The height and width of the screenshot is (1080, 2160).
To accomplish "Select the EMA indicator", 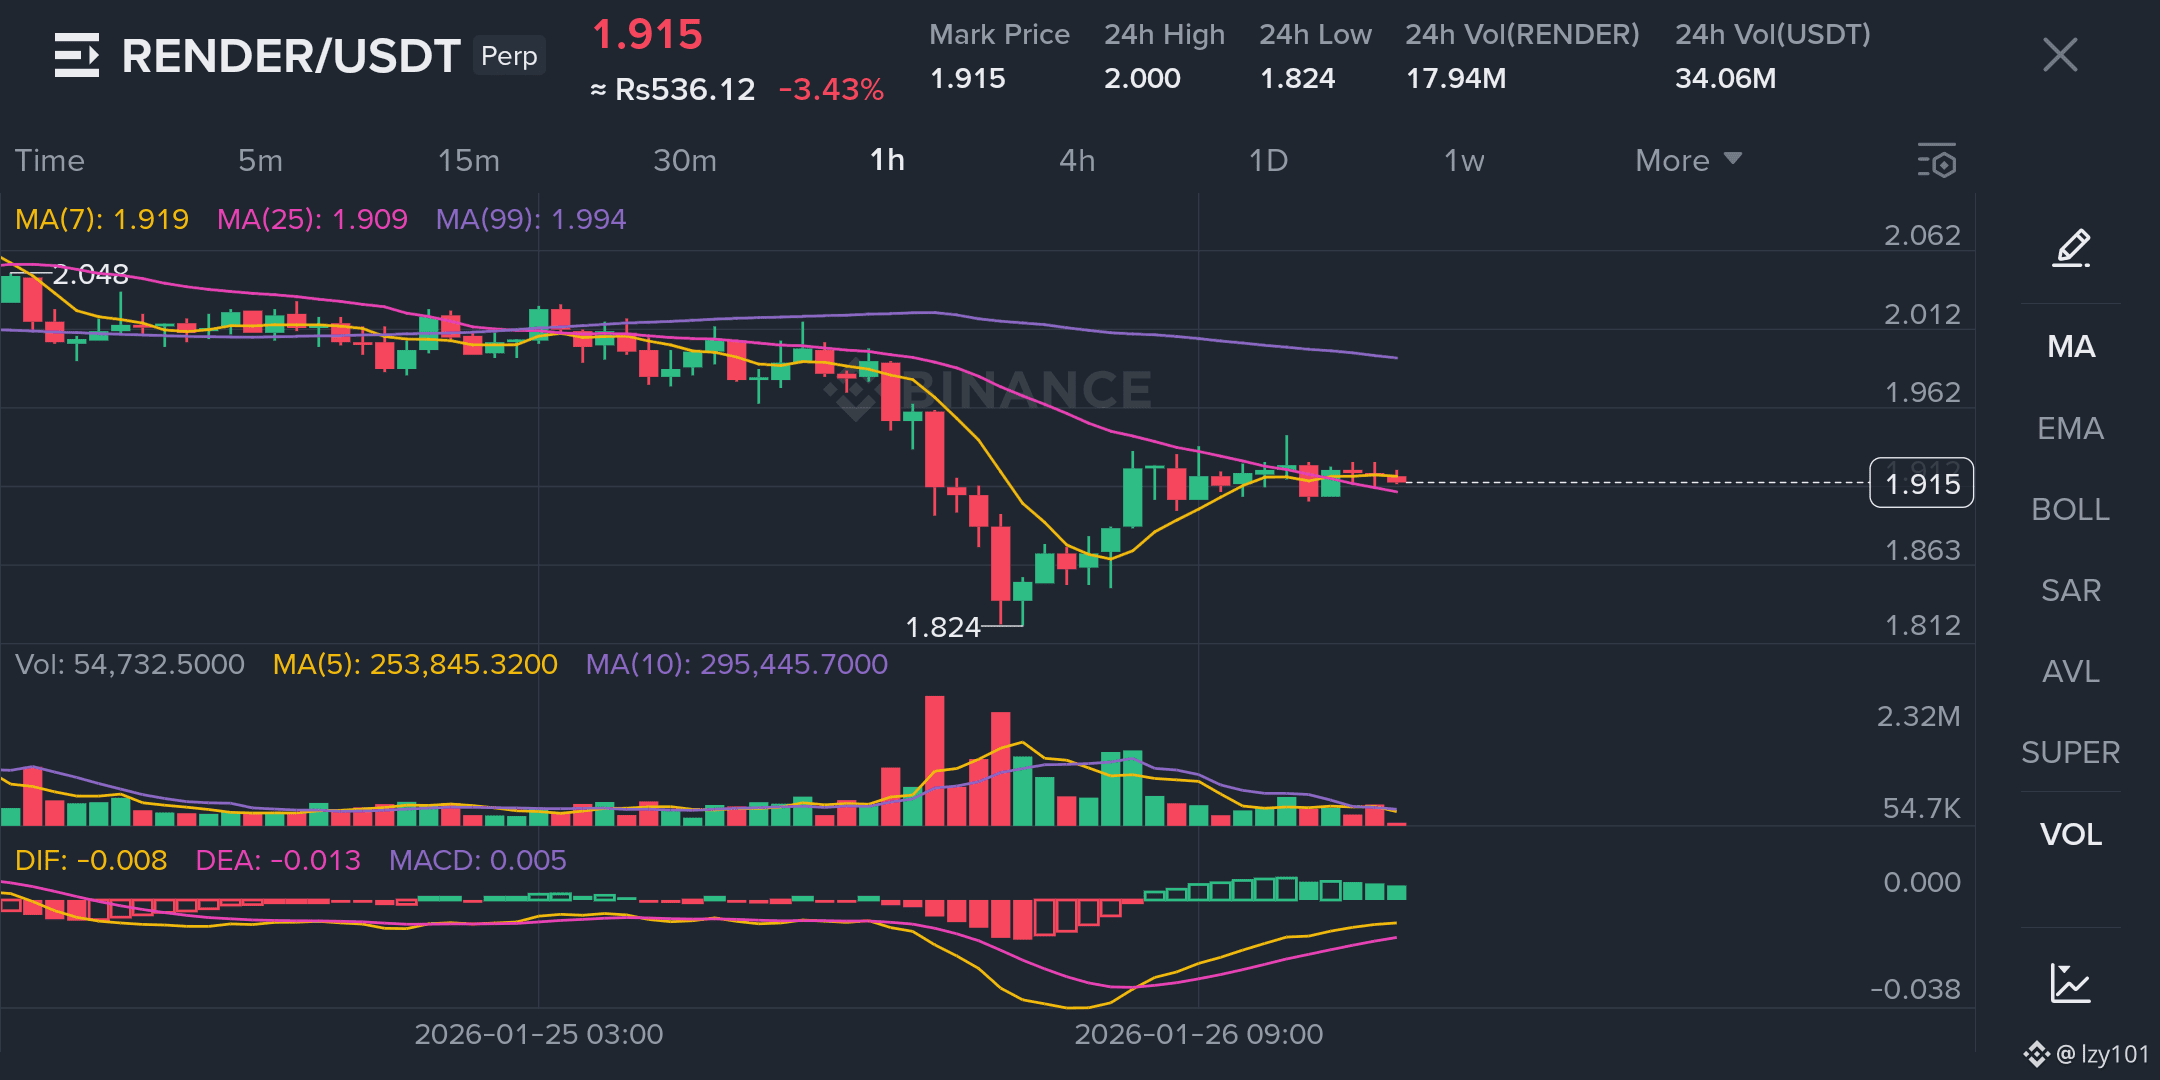I will pyautogui.click(x=2070, y=428).
